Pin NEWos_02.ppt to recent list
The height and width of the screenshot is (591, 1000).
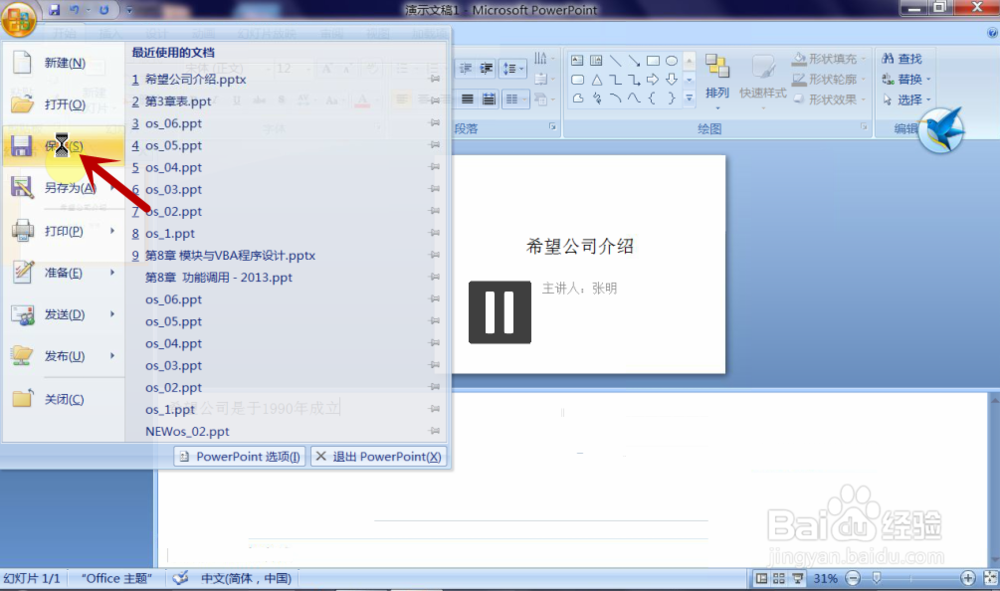pos(434,431)
